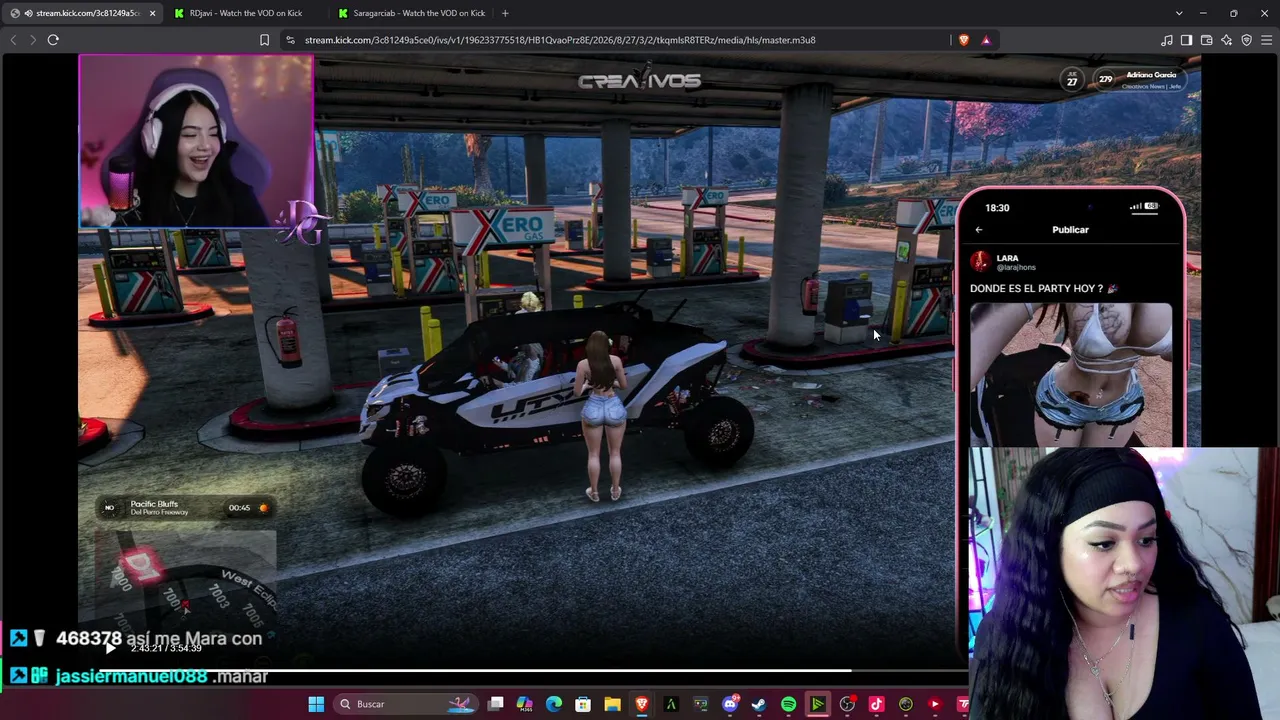Go forward with the forward arrow
The width and height of the screenshot is (1280, 720).
coord(32,40)
